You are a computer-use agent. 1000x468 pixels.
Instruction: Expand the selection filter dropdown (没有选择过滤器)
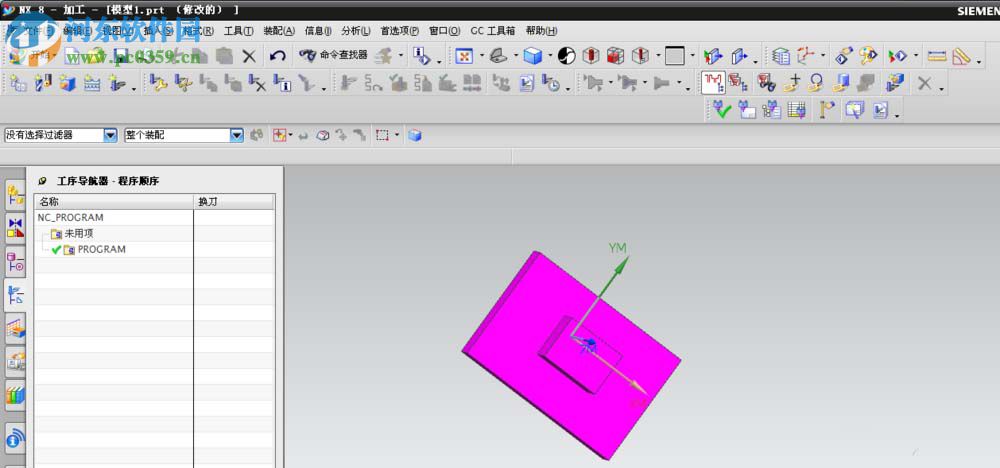(x=110, y=135)
